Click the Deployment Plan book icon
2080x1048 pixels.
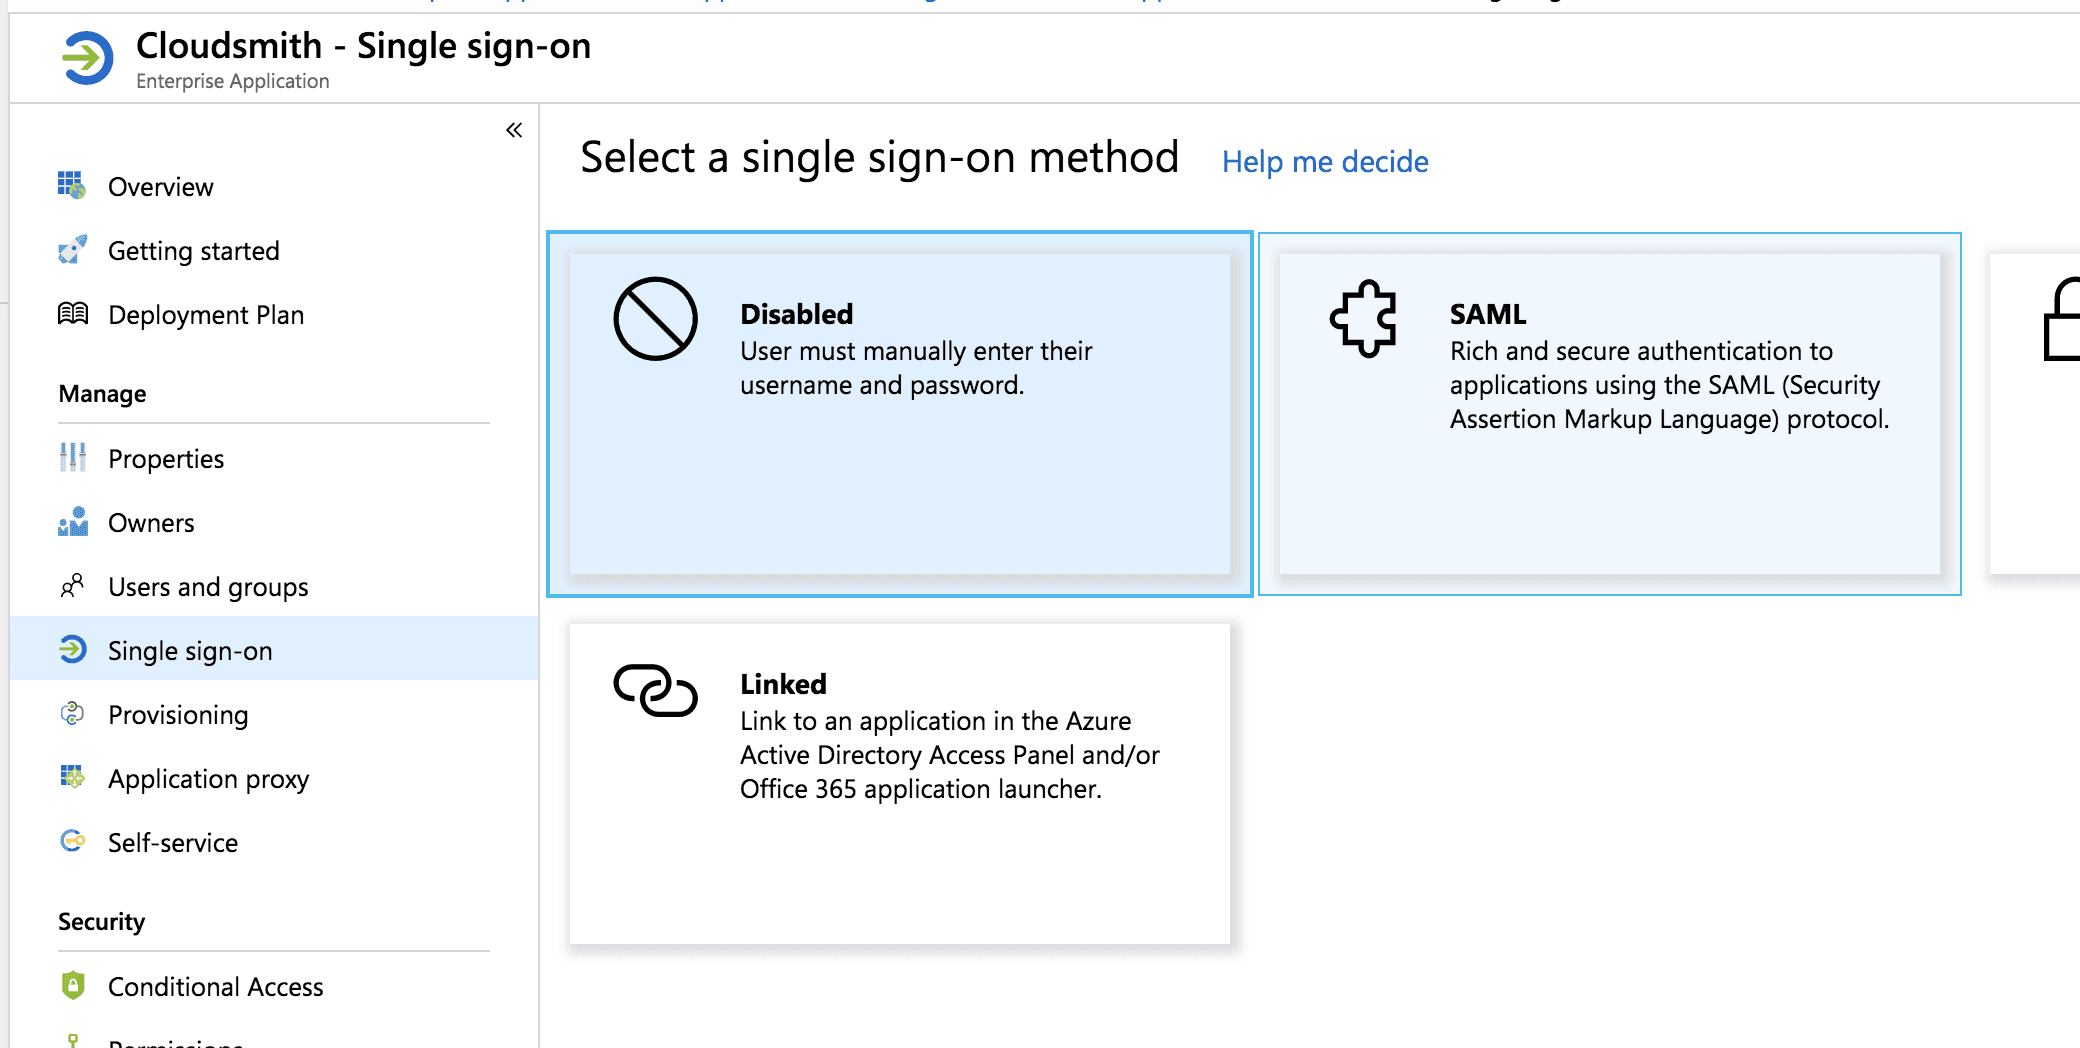click(x=72, y=313)
